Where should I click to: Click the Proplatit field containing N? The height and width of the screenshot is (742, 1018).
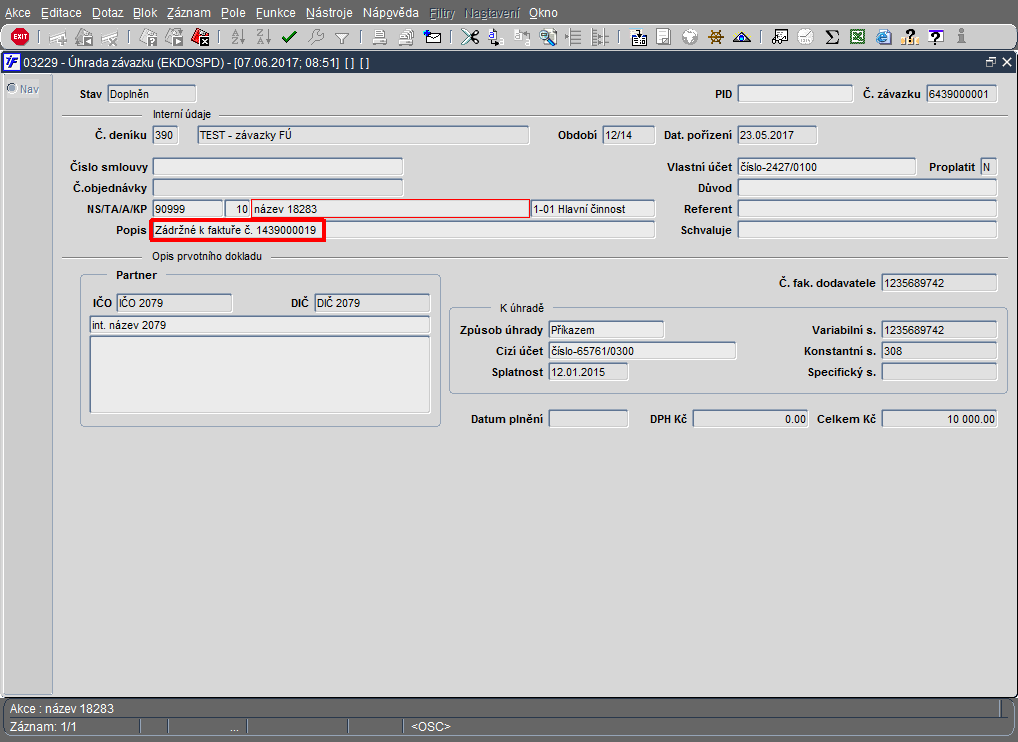tap(988, 167)
